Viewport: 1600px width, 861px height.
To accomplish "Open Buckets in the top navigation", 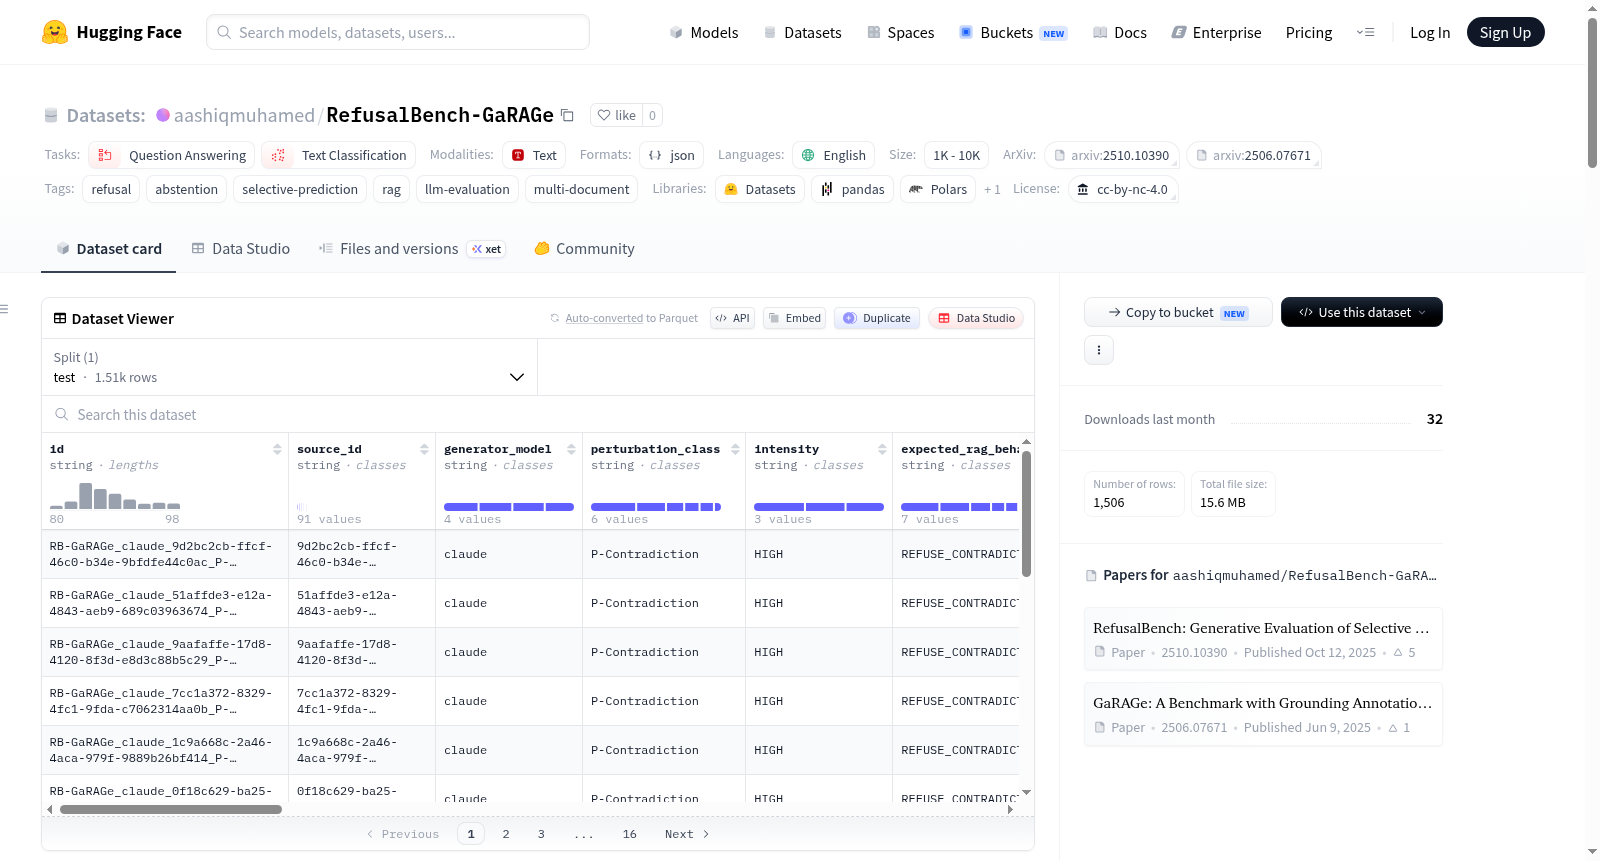I will pyautogui.click(x=1013, y=32).
